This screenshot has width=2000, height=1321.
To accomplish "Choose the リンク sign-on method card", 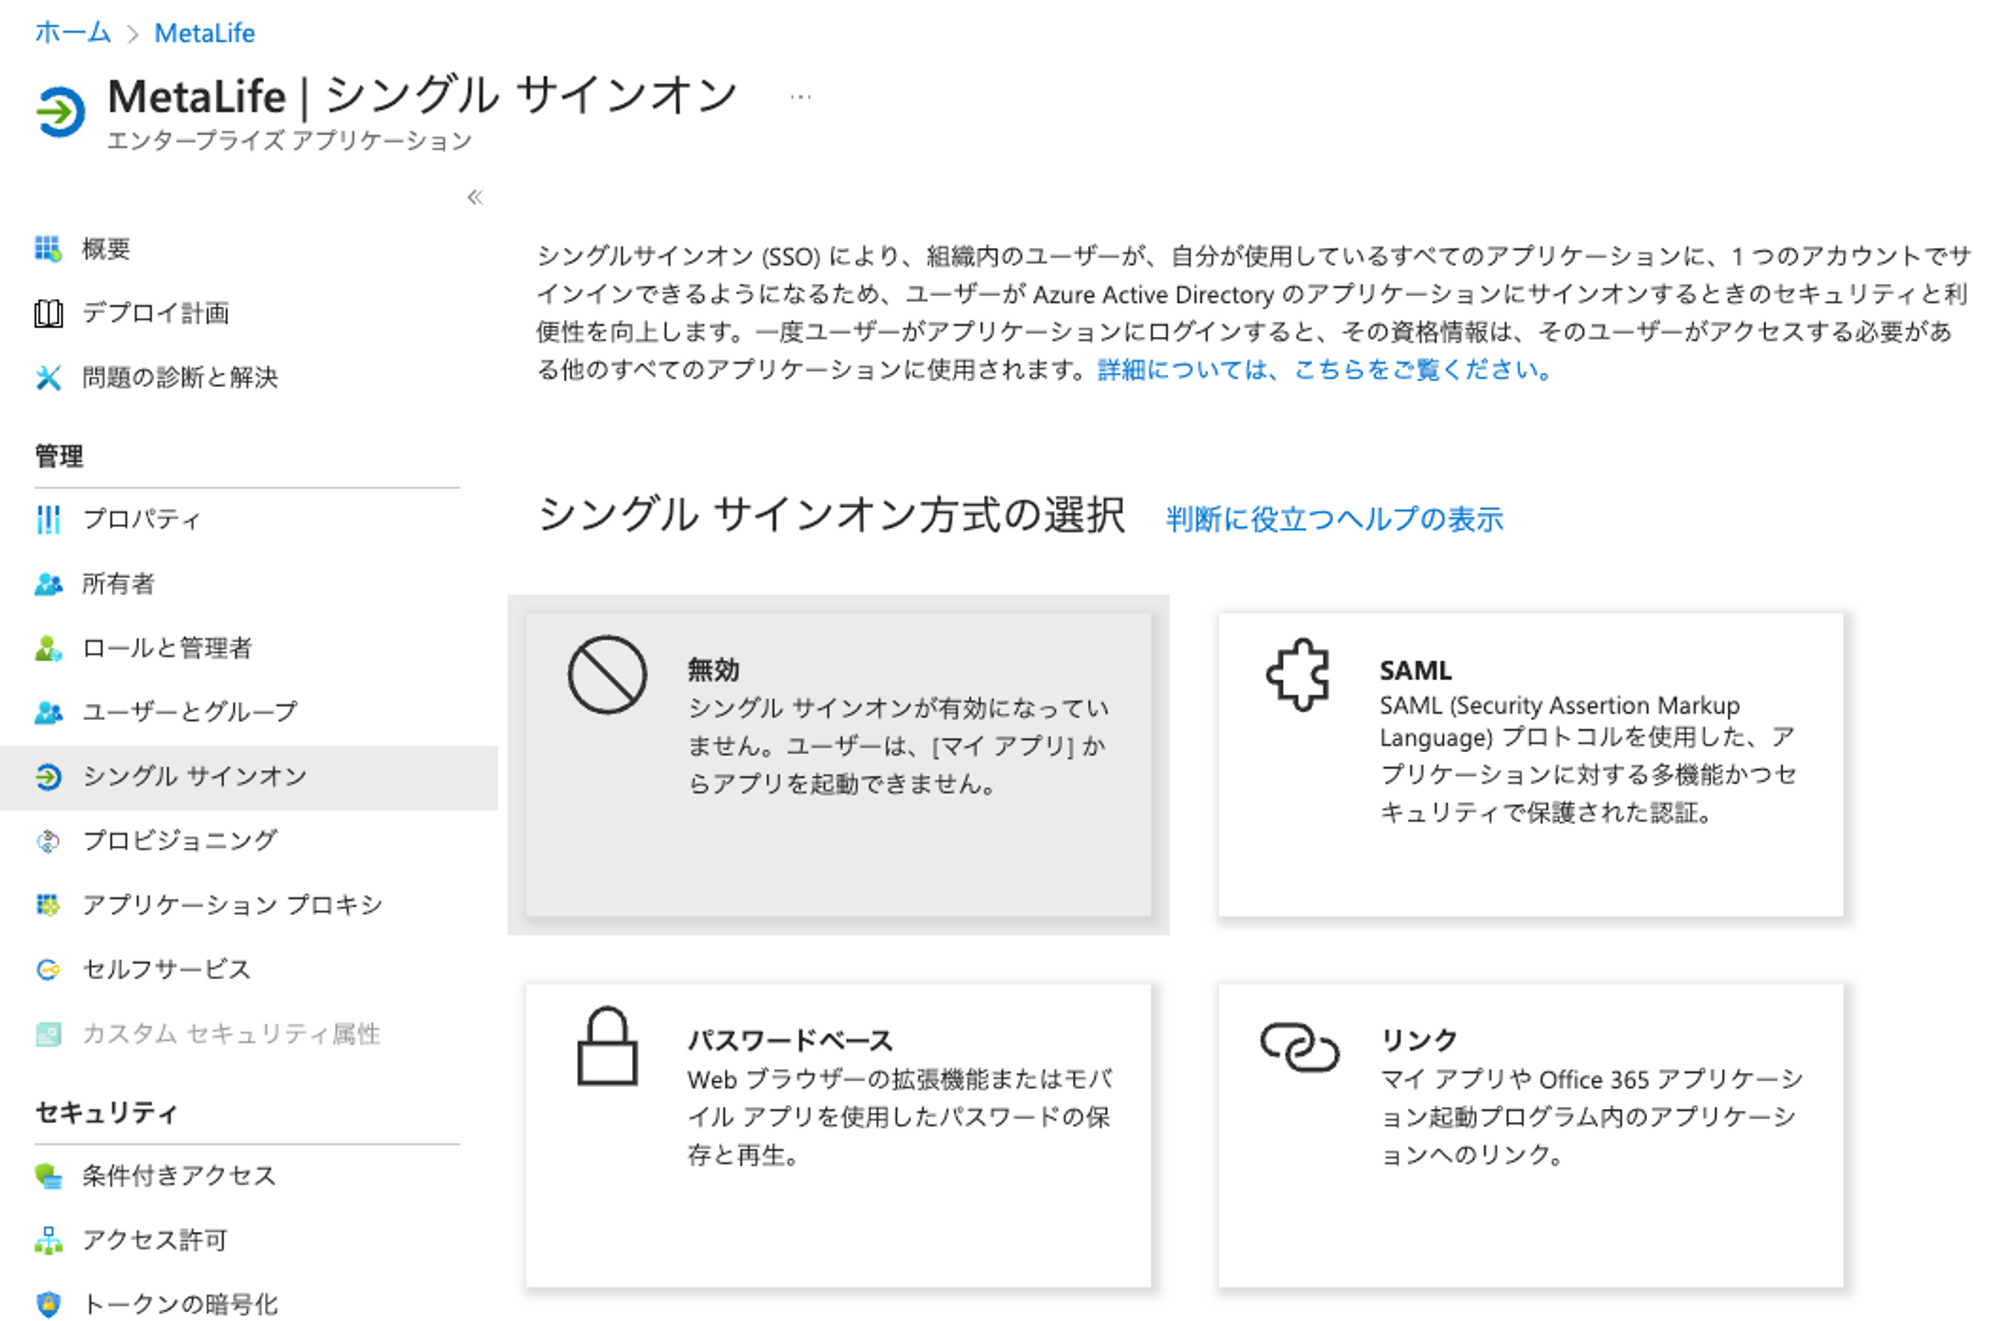I will point(1530,1135).
